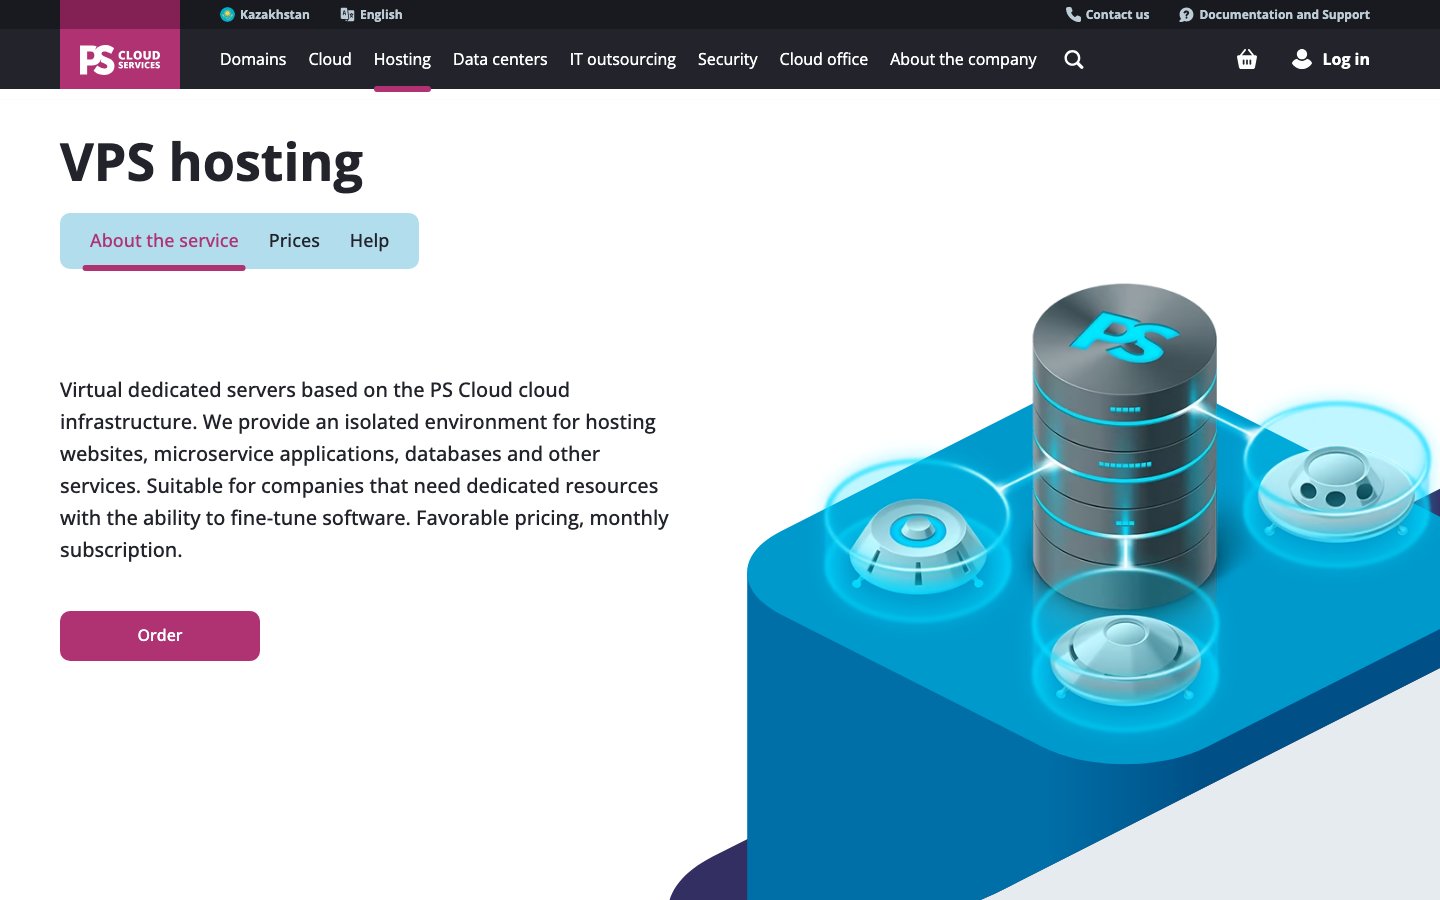
Task: Click the language translate icon
Action: click(347, 14)
